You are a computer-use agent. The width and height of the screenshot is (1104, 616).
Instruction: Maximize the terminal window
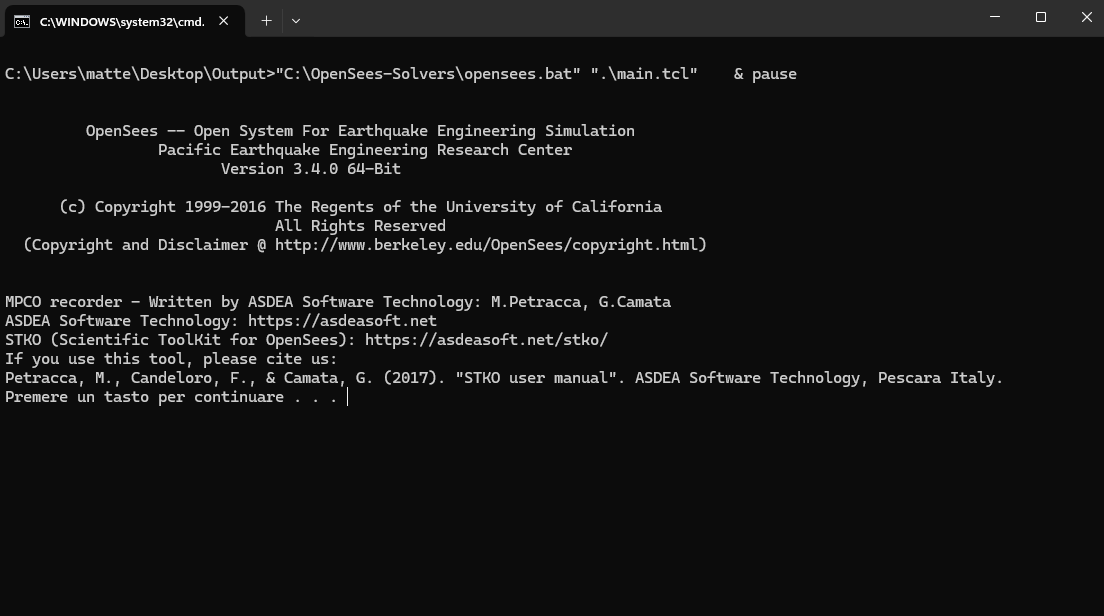(1041, 17)
